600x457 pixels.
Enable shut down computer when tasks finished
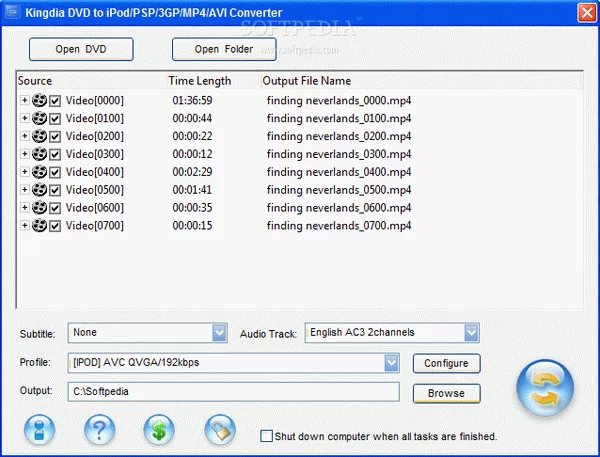tap(266, 436)
